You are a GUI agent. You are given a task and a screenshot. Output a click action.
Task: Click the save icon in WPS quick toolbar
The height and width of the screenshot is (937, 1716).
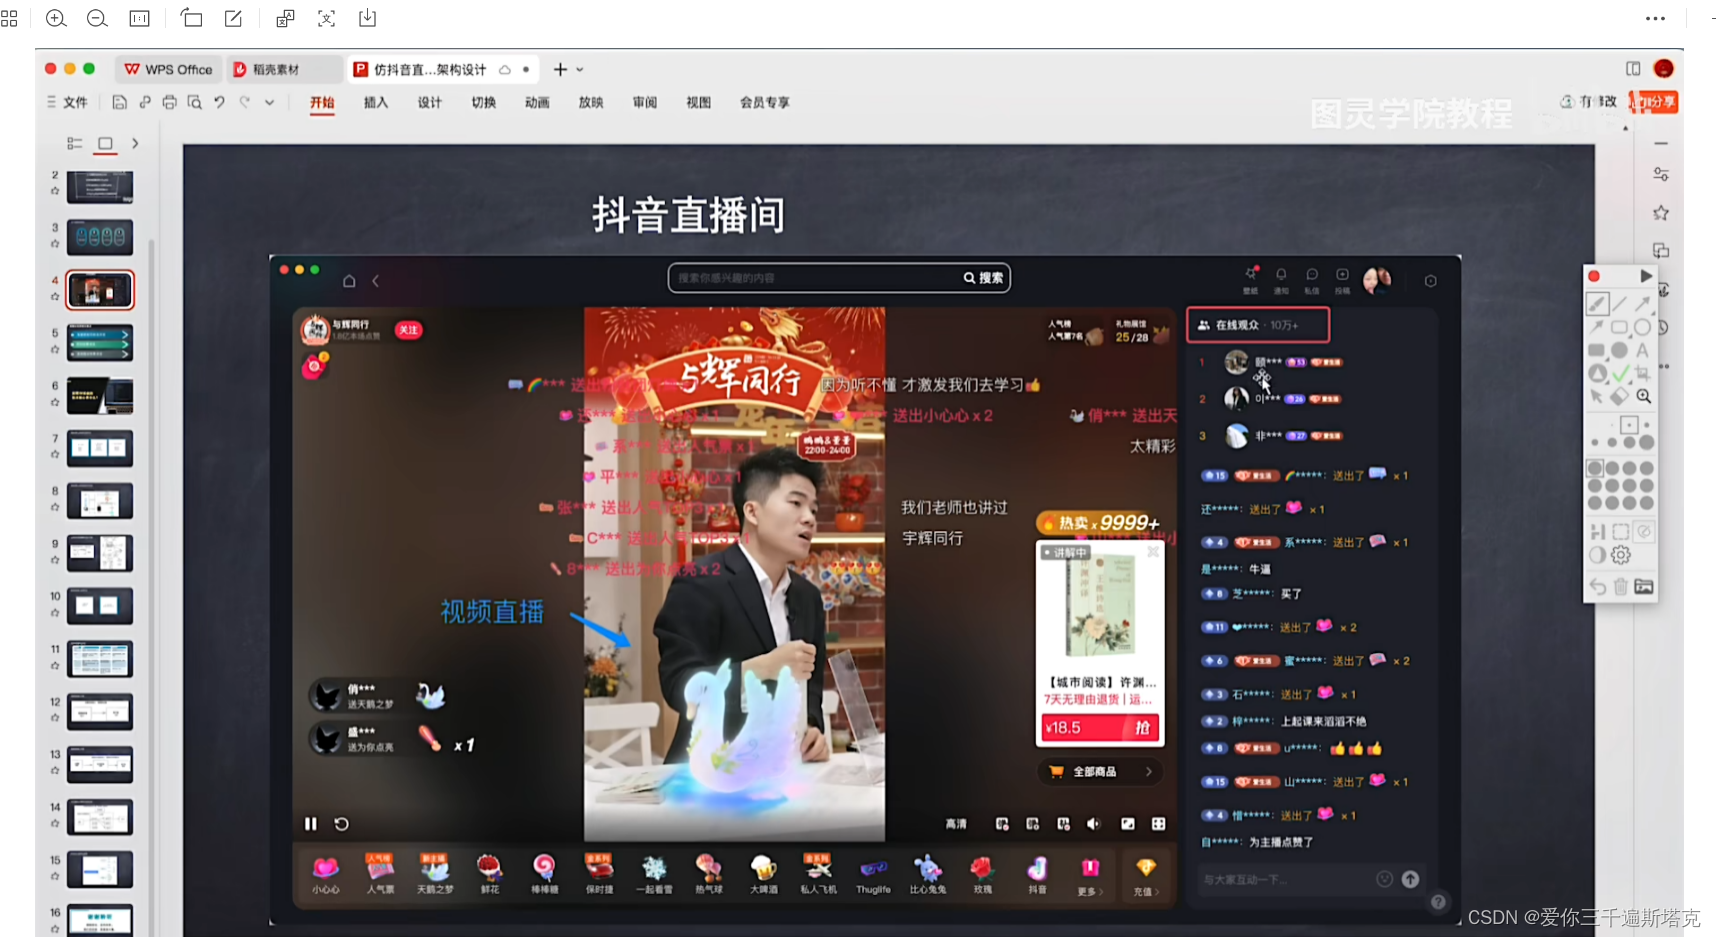tap(119, 102)
